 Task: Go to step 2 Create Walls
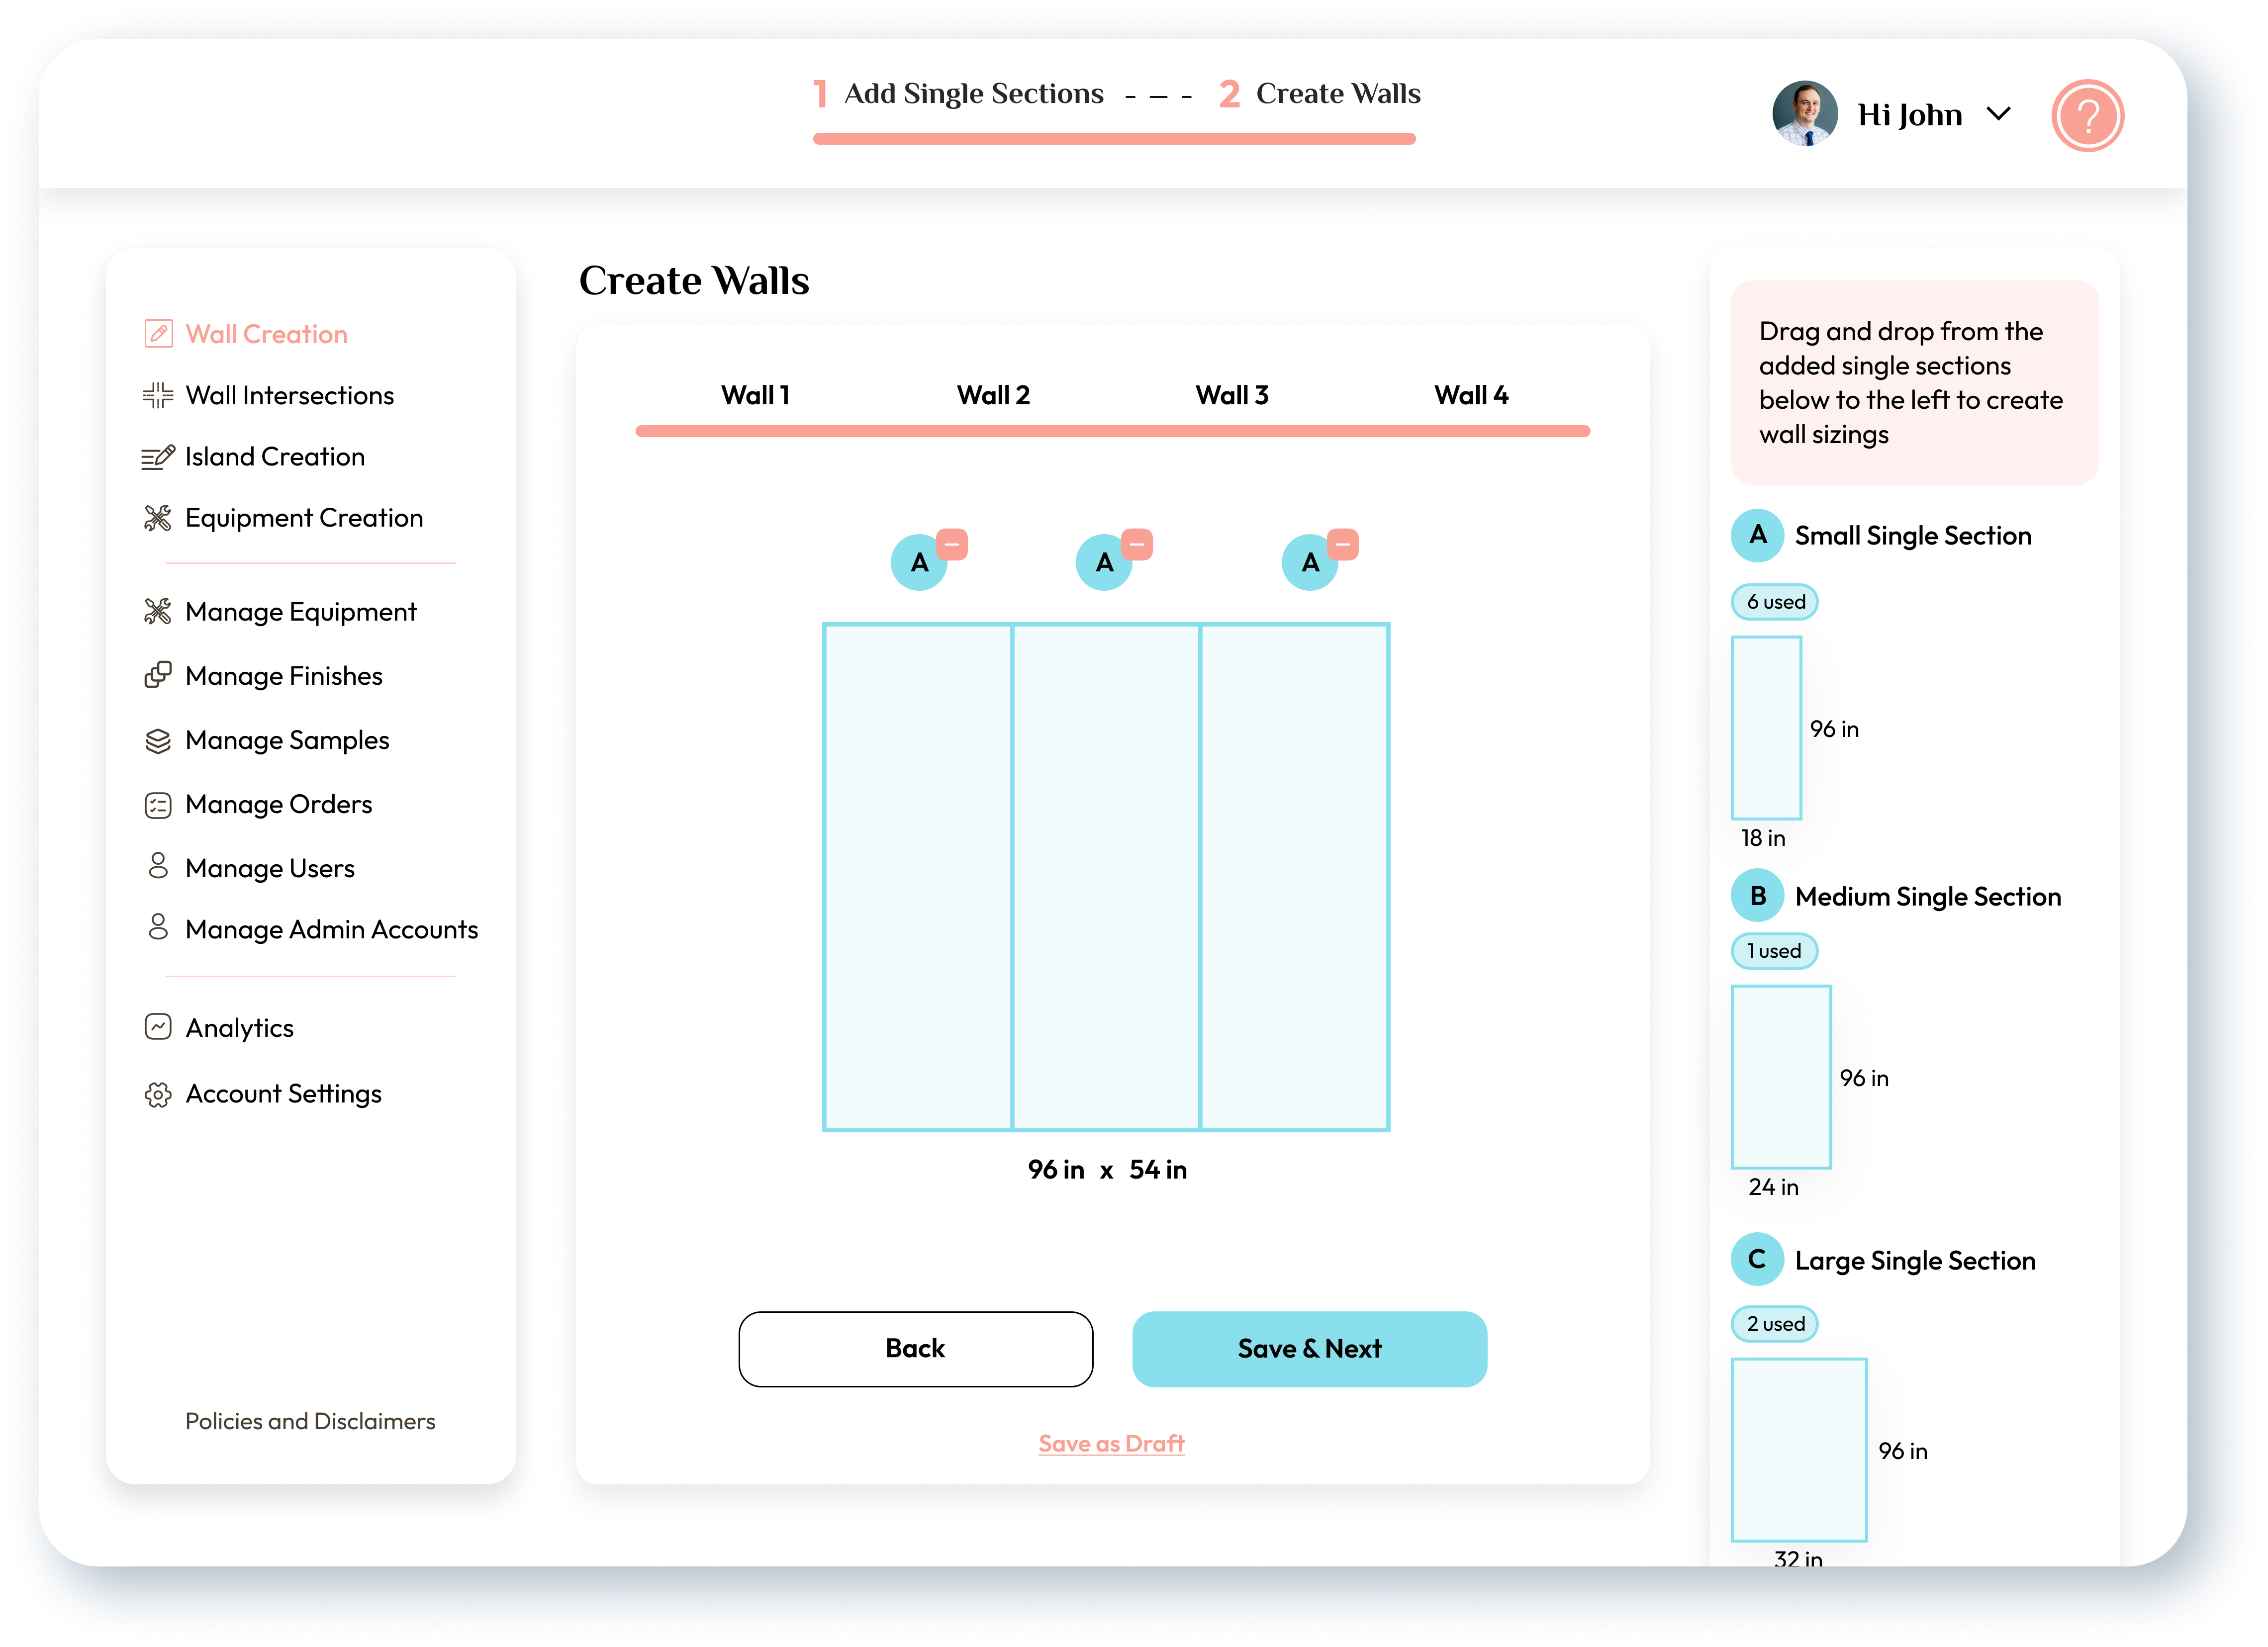pyautogui.click(x=1320, y=94)
